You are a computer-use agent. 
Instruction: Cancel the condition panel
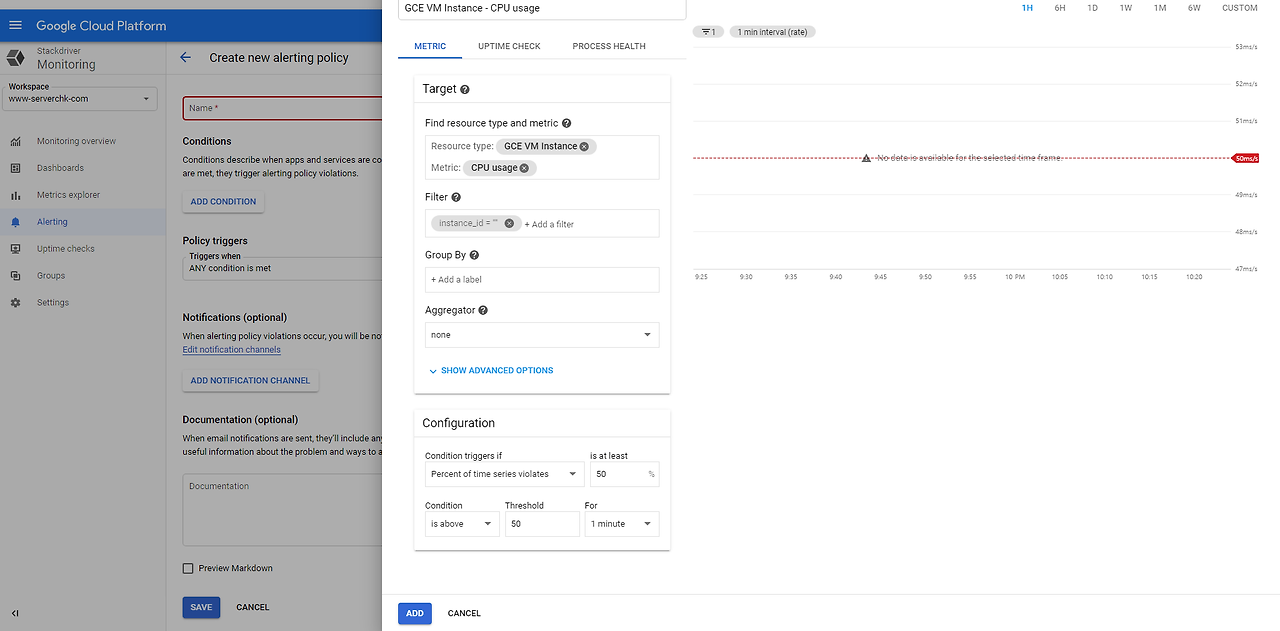click(464, 613)
